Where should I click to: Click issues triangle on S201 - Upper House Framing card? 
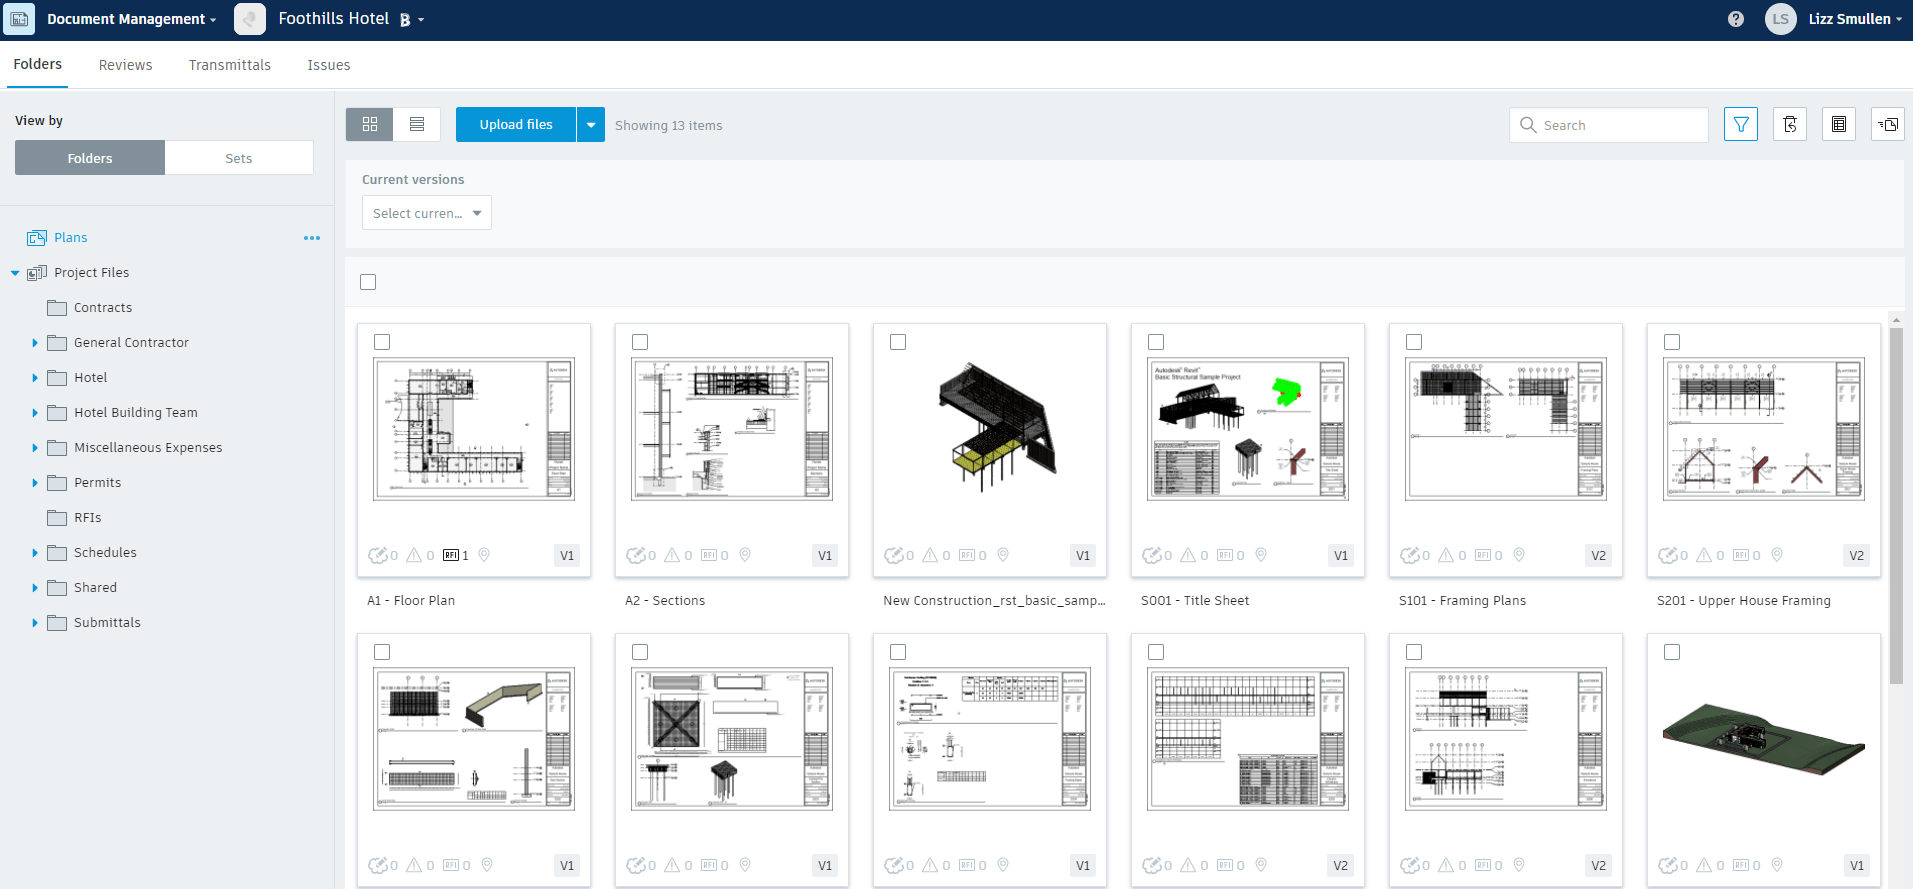(1704, 555)
